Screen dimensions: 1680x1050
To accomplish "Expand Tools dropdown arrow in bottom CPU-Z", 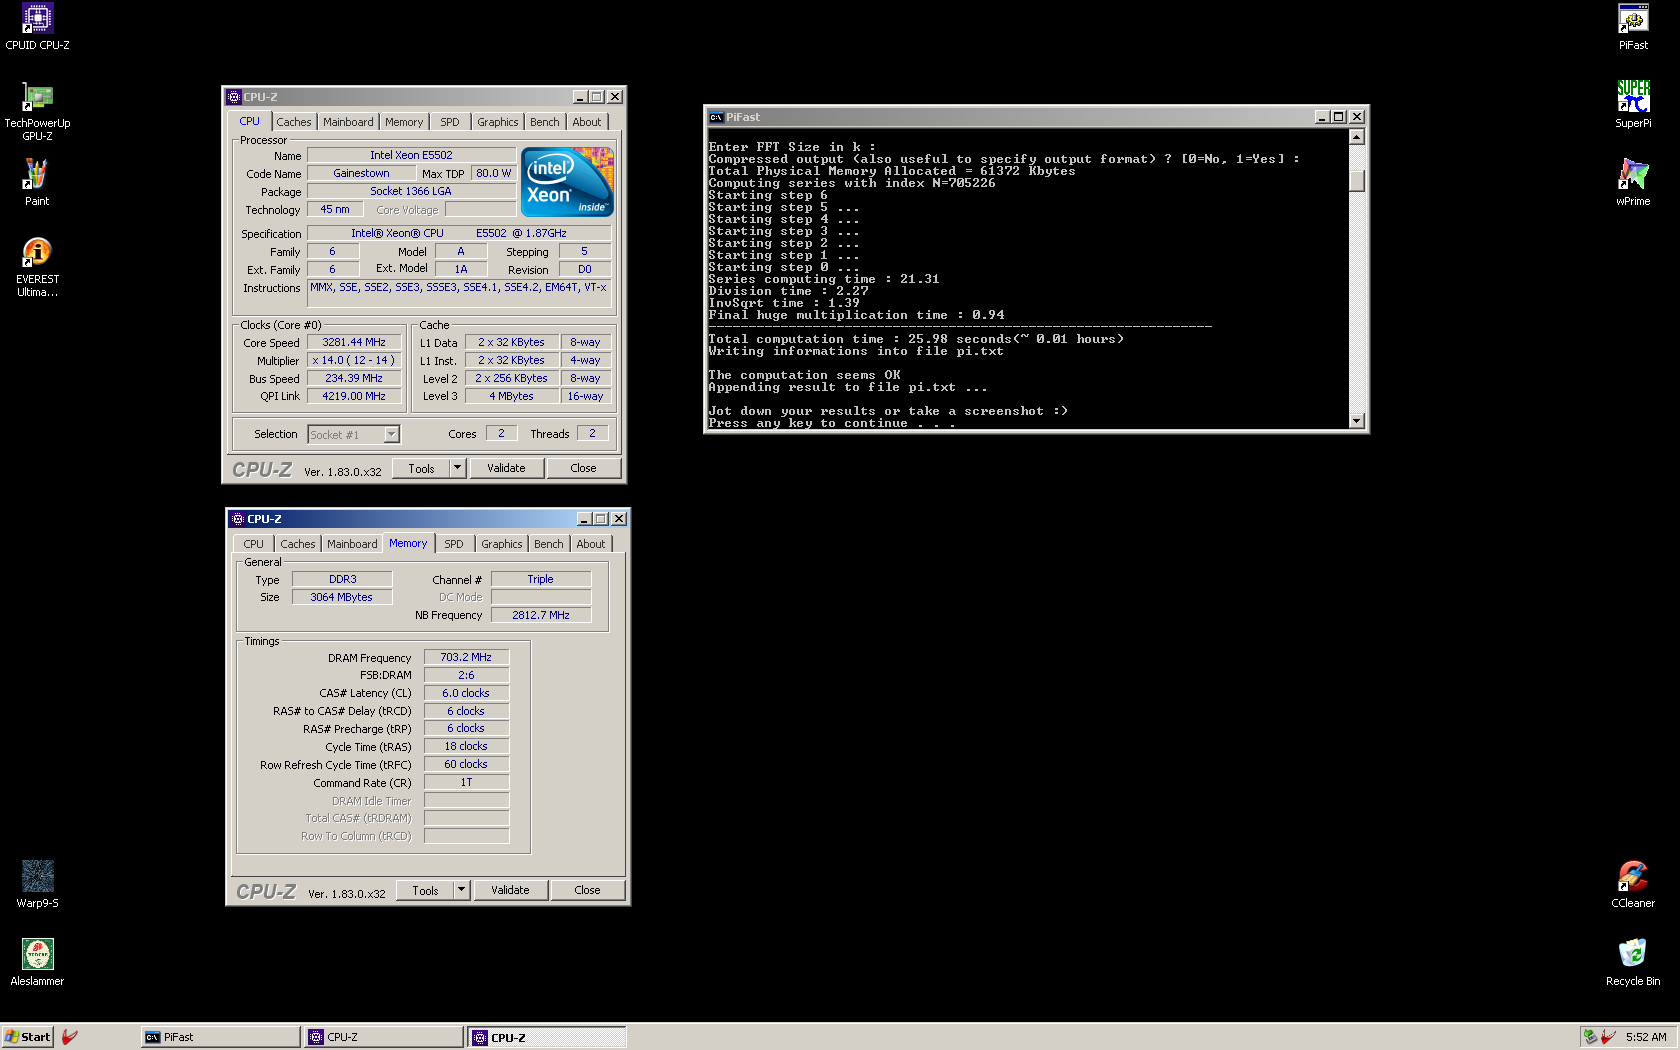I will click(462, 890).
